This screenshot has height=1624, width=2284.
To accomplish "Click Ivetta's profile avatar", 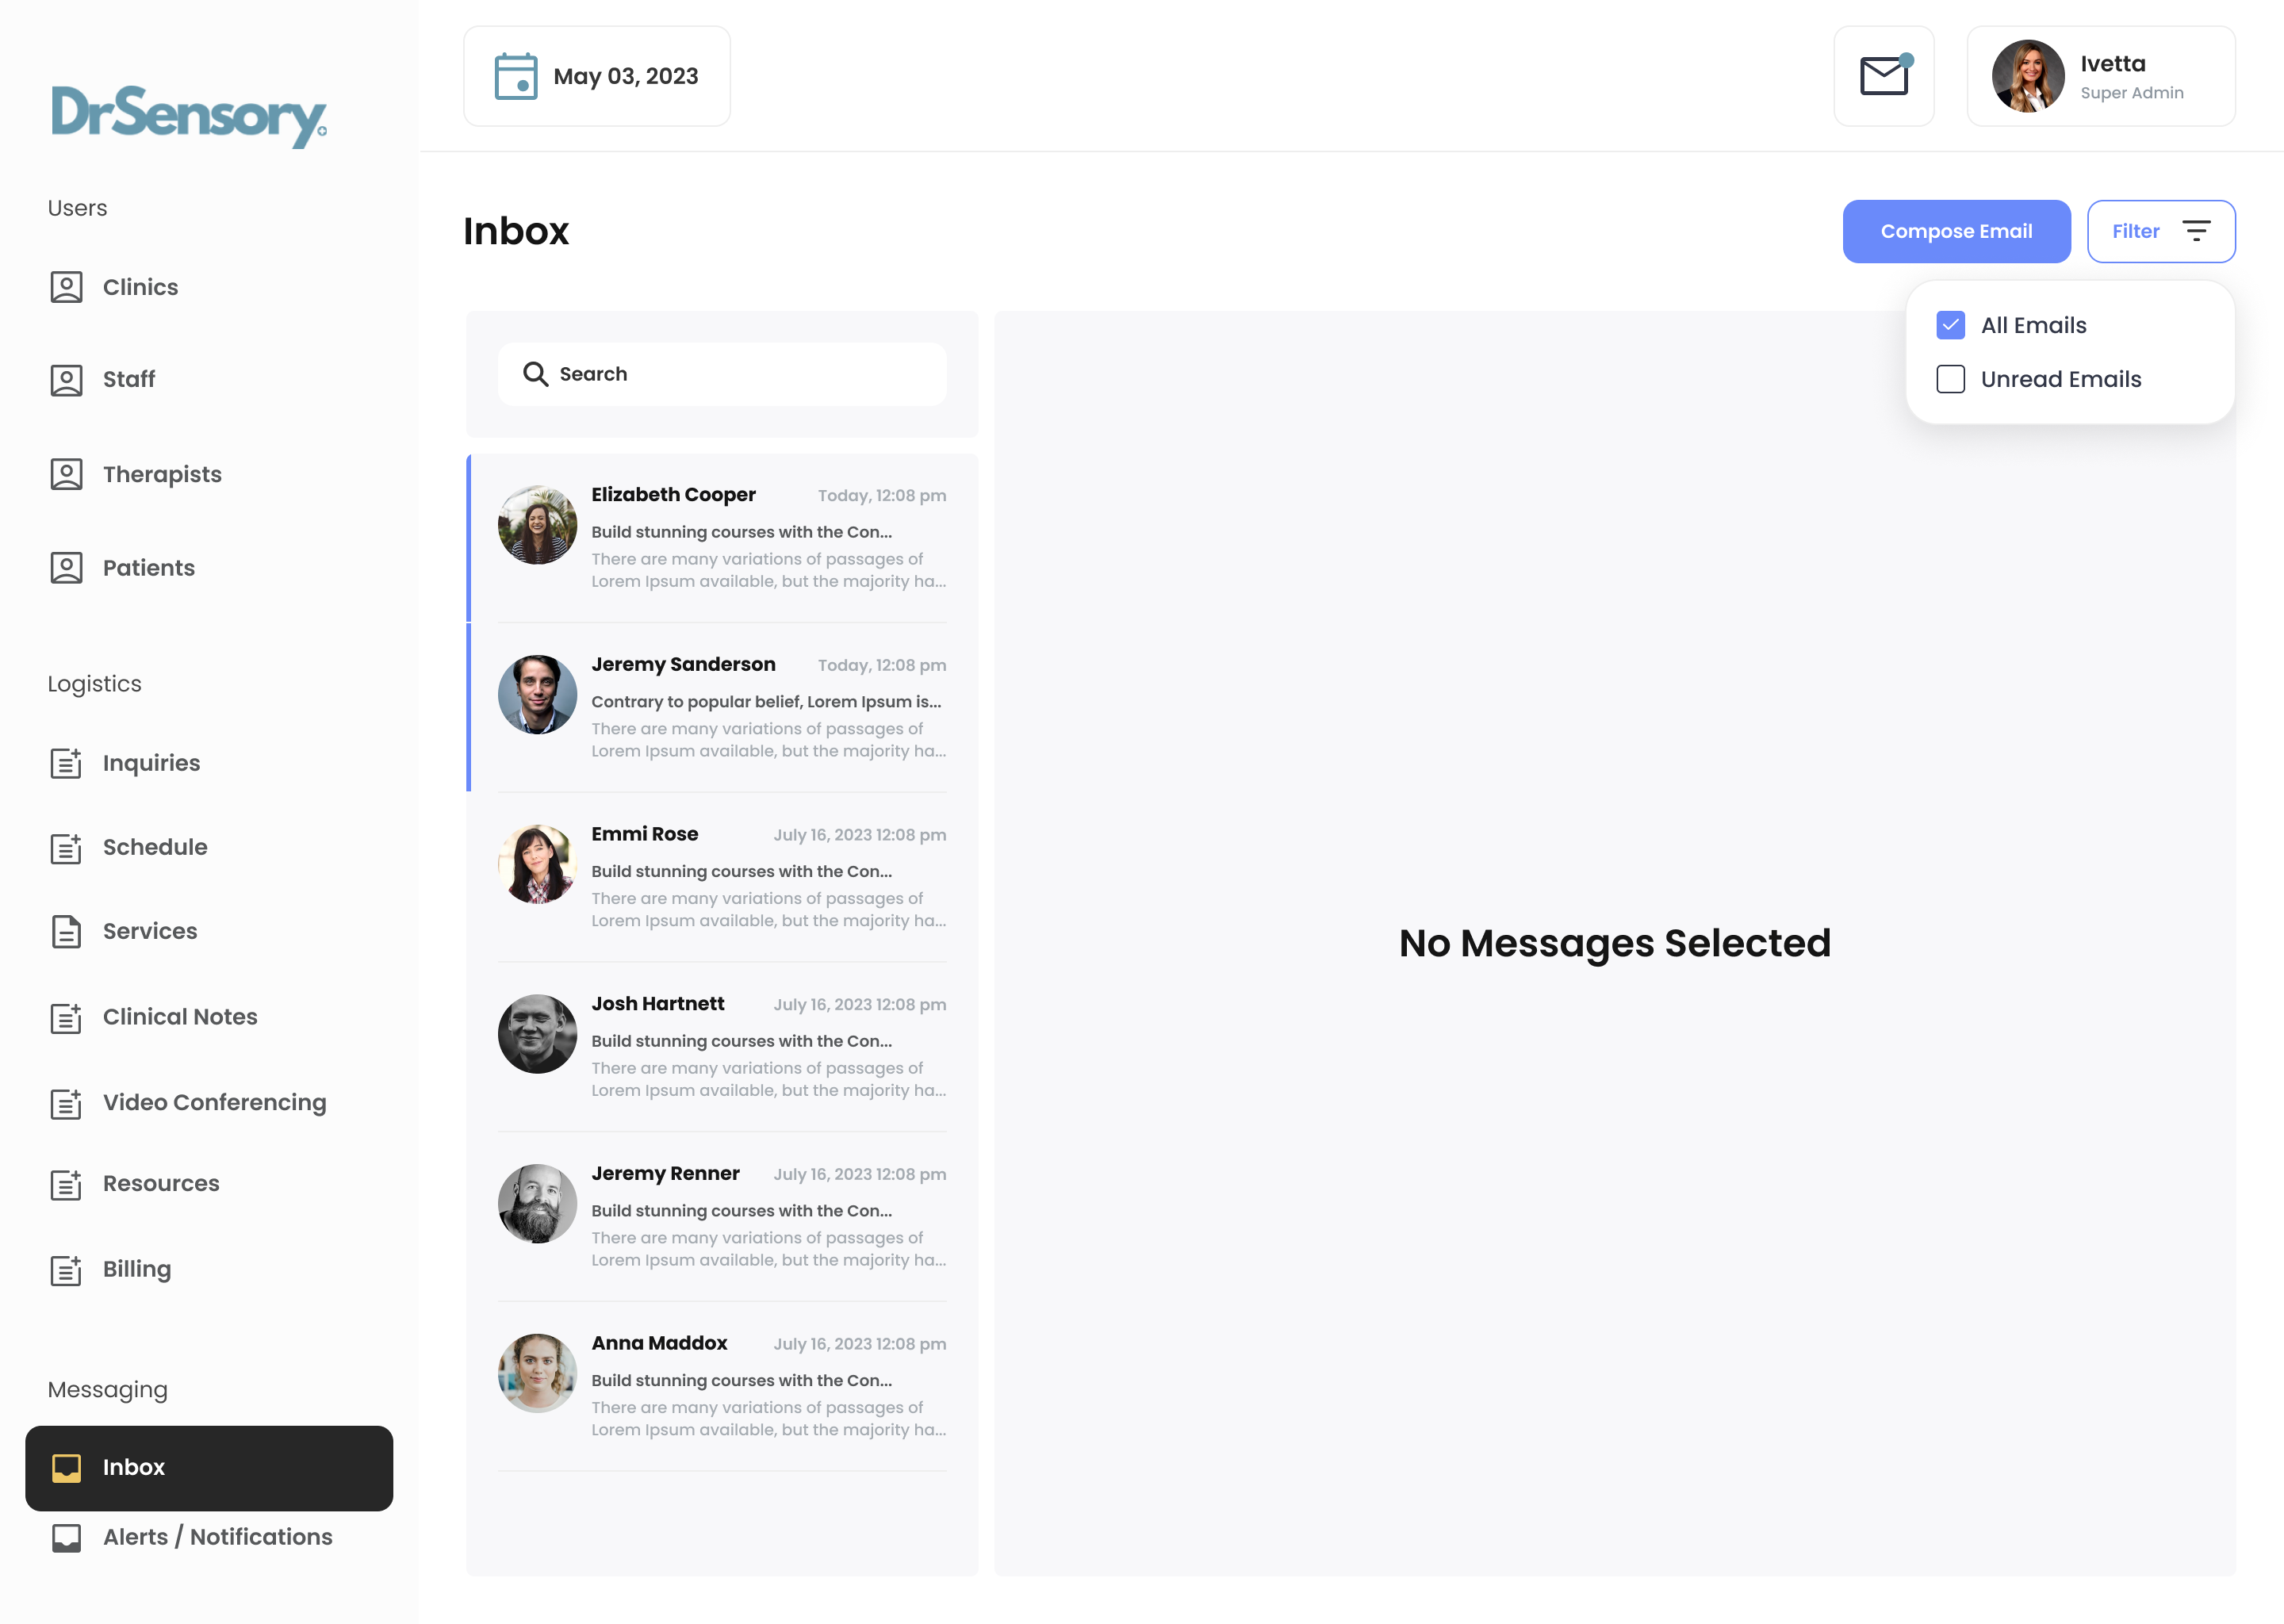I will tap(2028, 76).
